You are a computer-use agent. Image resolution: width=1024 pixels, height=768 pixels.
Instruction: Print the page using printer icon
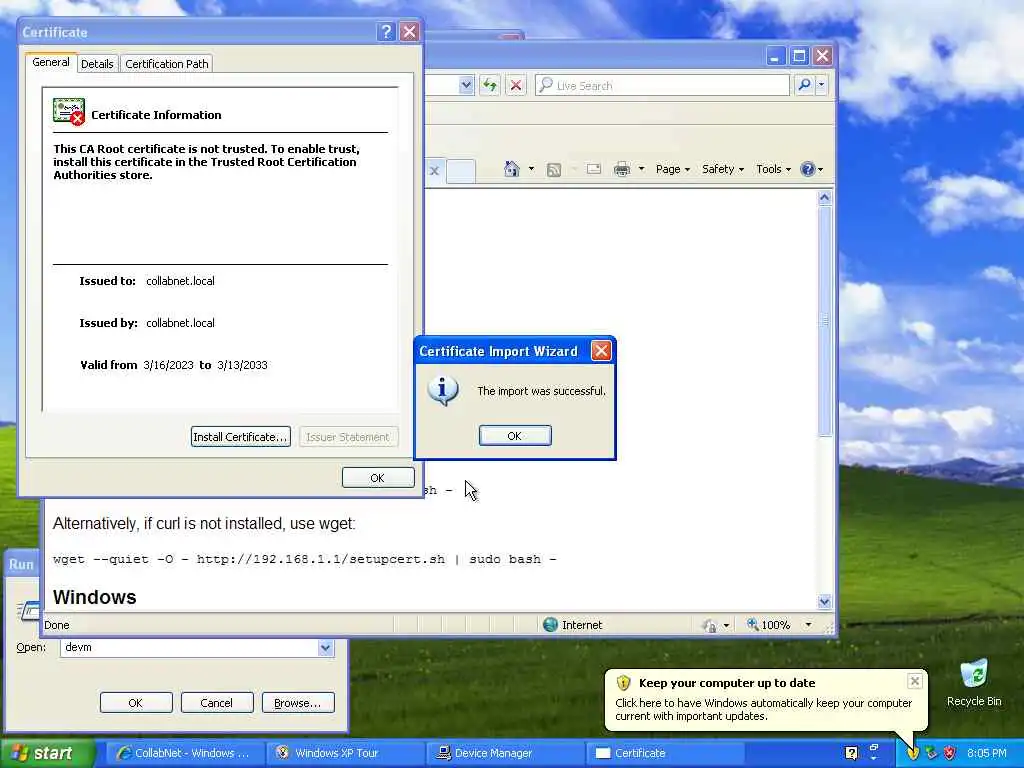(x=622, y=169)
